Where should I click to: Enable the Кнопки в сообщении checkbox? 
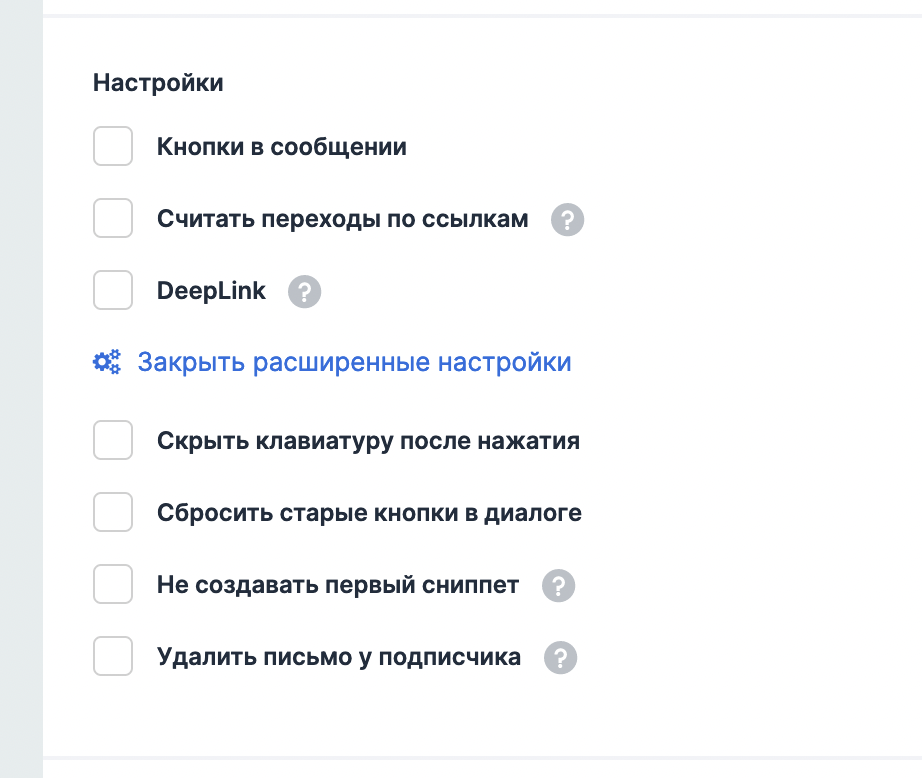(x=113, y=146)
